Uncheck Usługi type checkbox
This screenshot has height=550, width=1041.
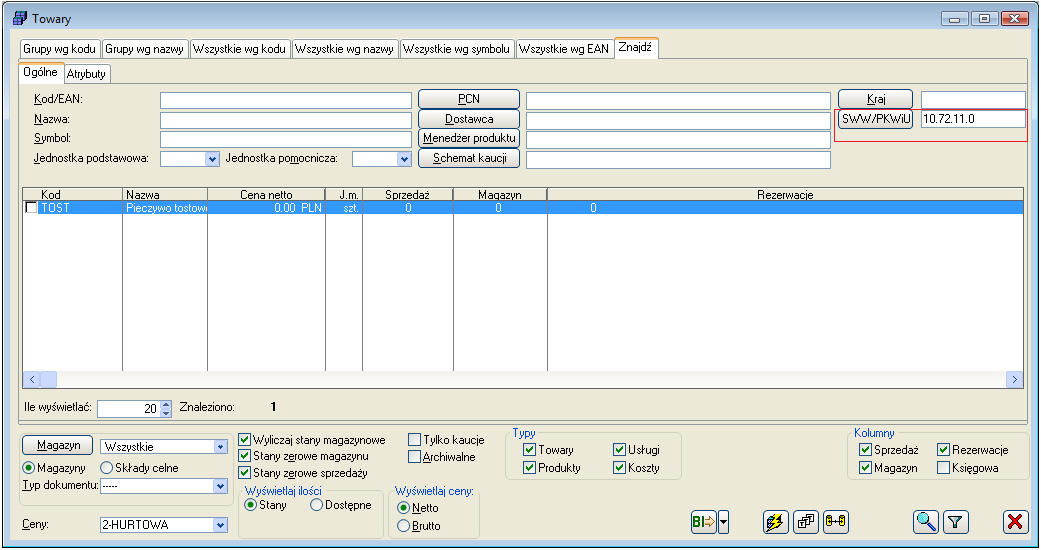coord(619,450)
